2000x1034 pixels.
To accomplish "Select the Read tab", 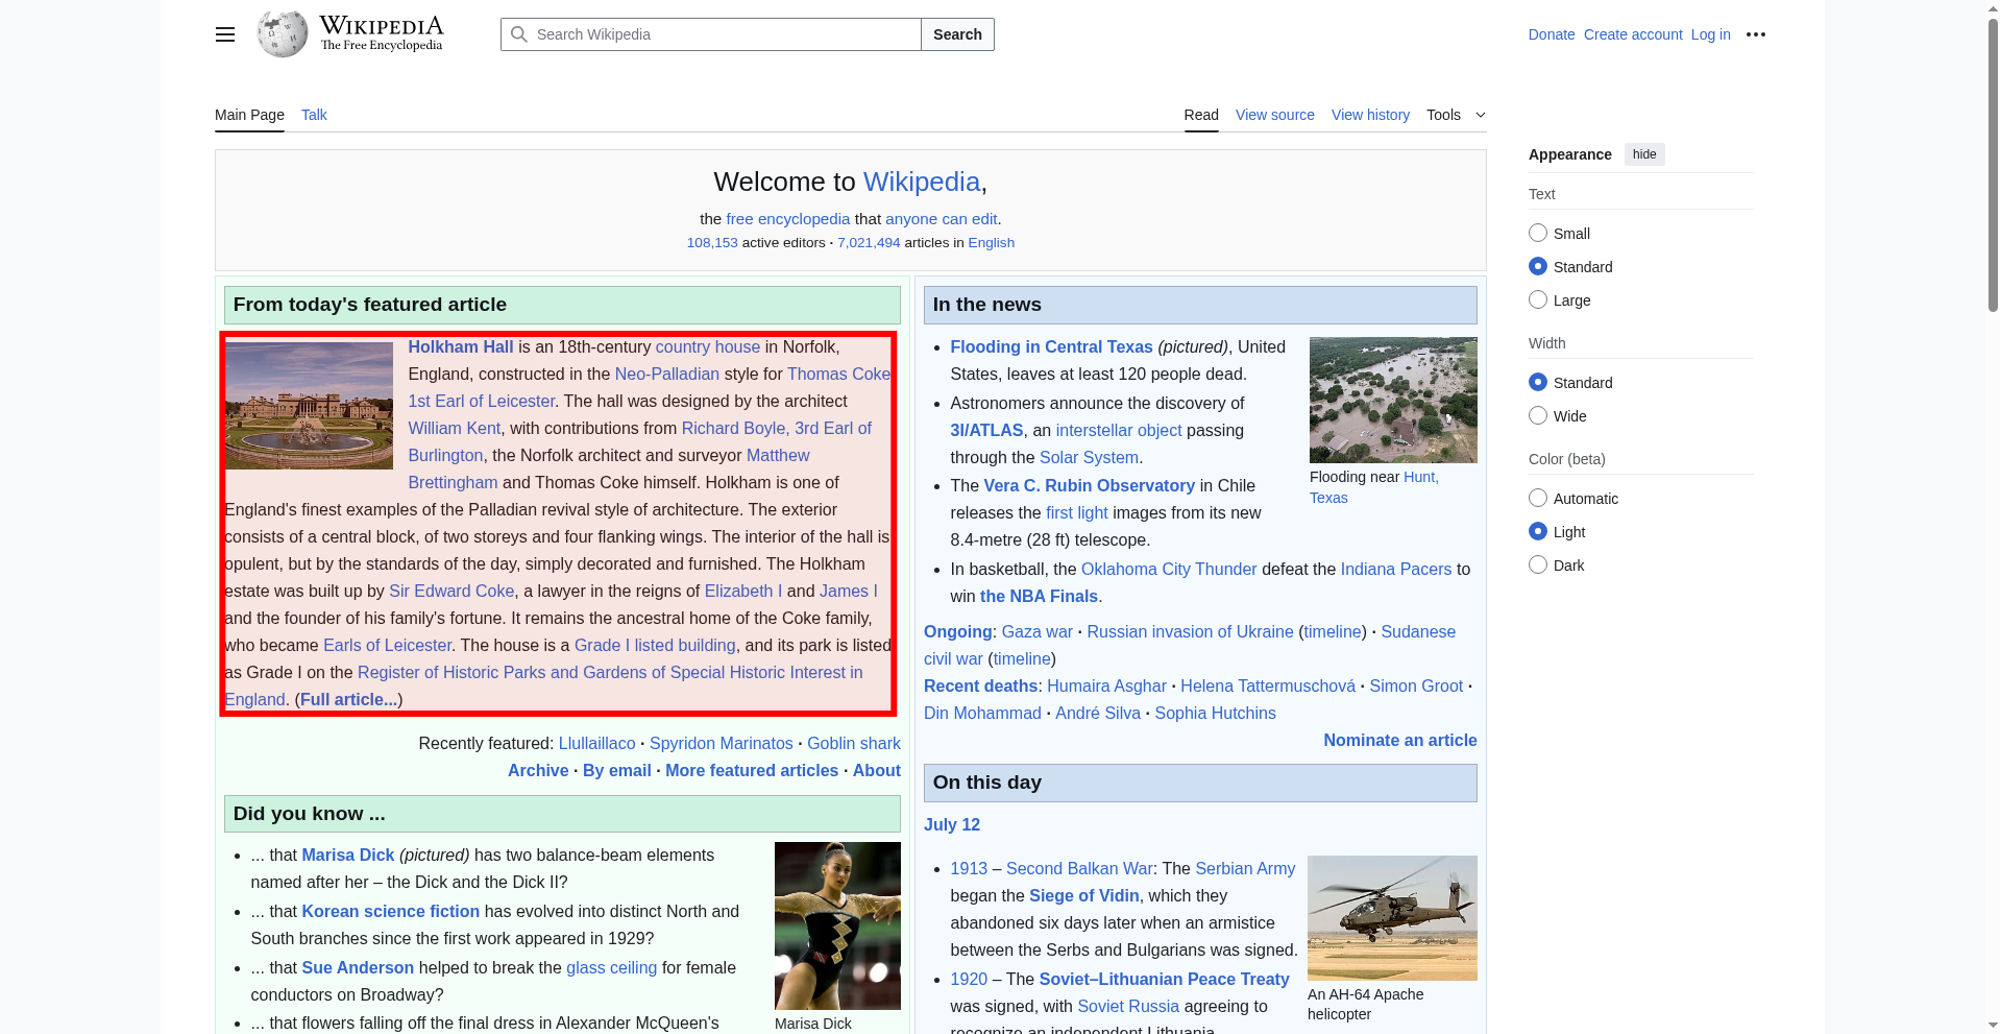I will [1201, 115].
